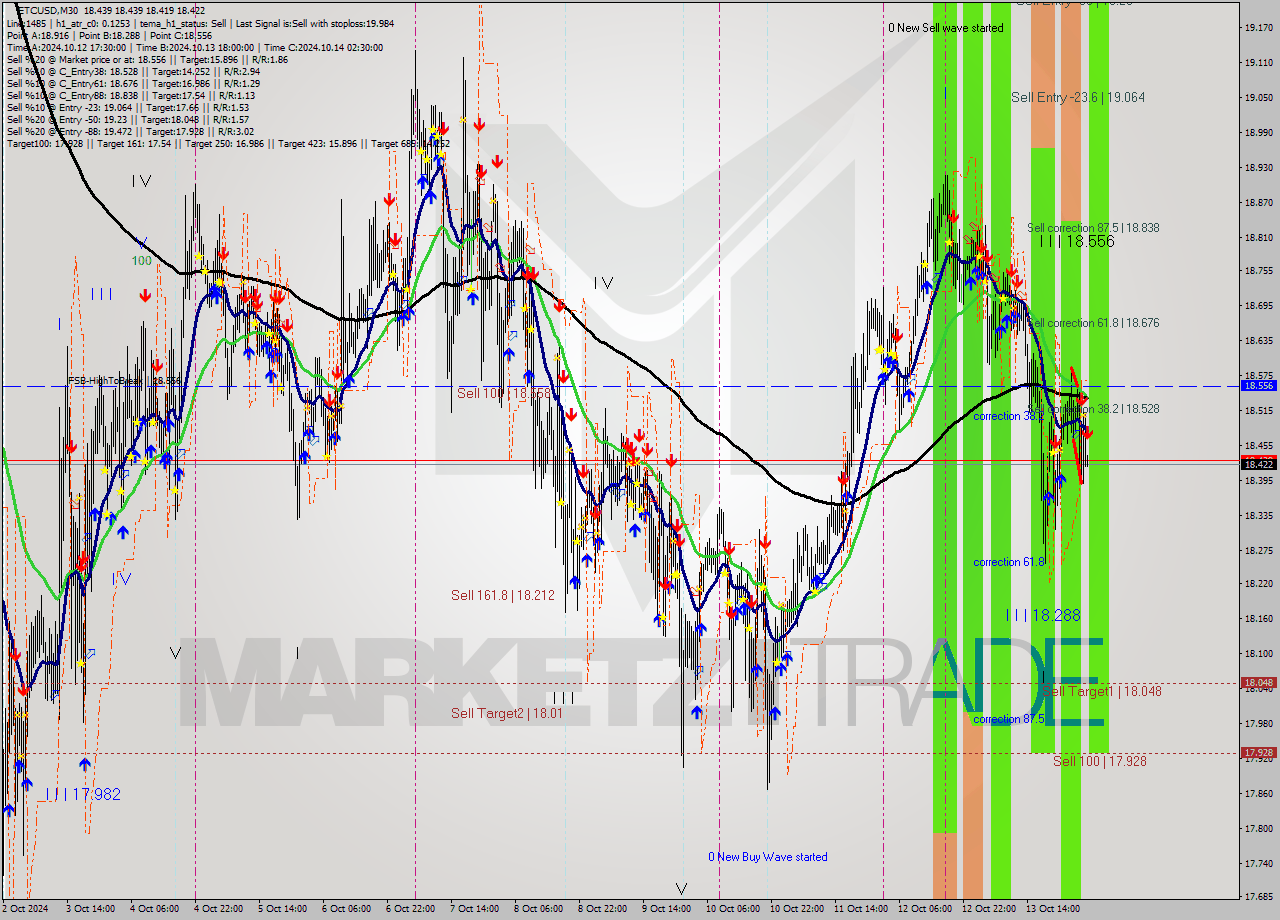Click the red 17.928 price tag on axis
Image resolution: width=1280 pixels, height=920 pixels.
point(1258,752)
